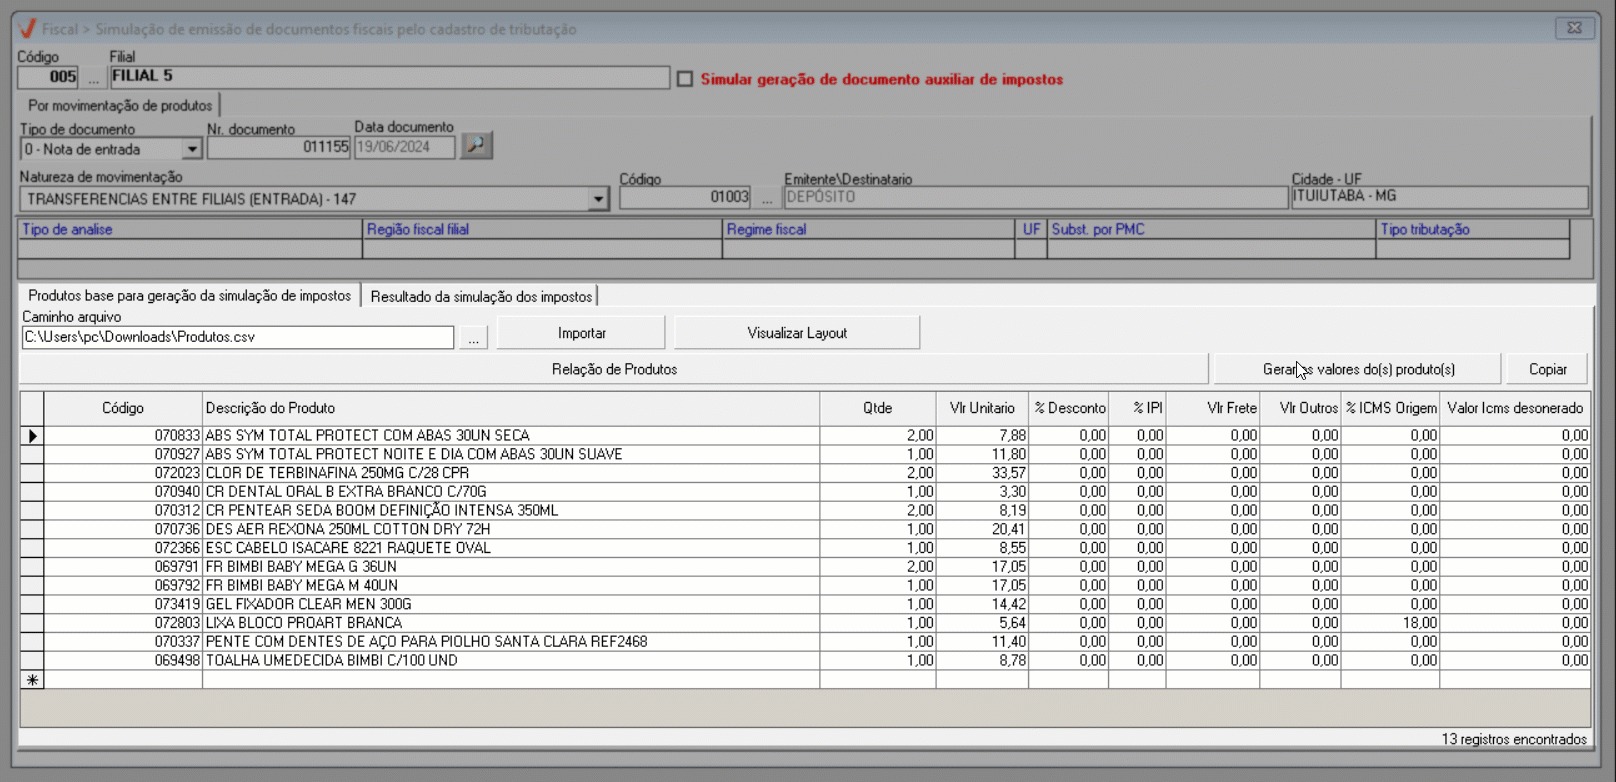Select row selector for LIXA BLOCO PROART BRANCA
The image size is (1616, 782).
32,623
